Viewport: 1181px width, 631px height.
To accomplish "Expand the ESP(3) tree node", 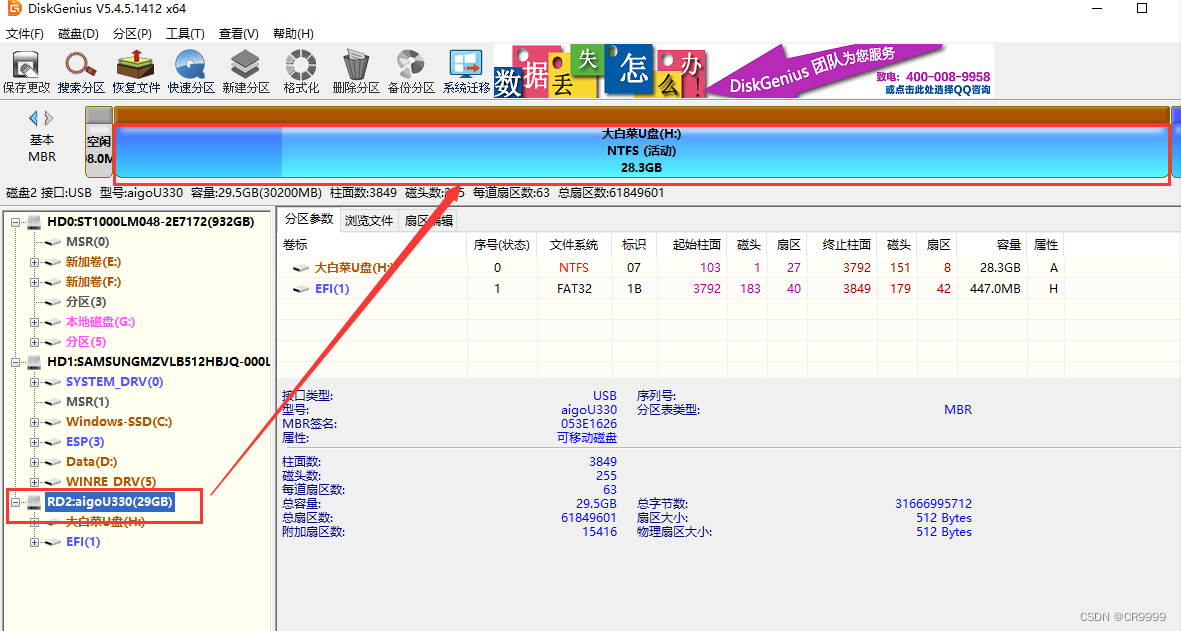I will (x=35, y=442).
